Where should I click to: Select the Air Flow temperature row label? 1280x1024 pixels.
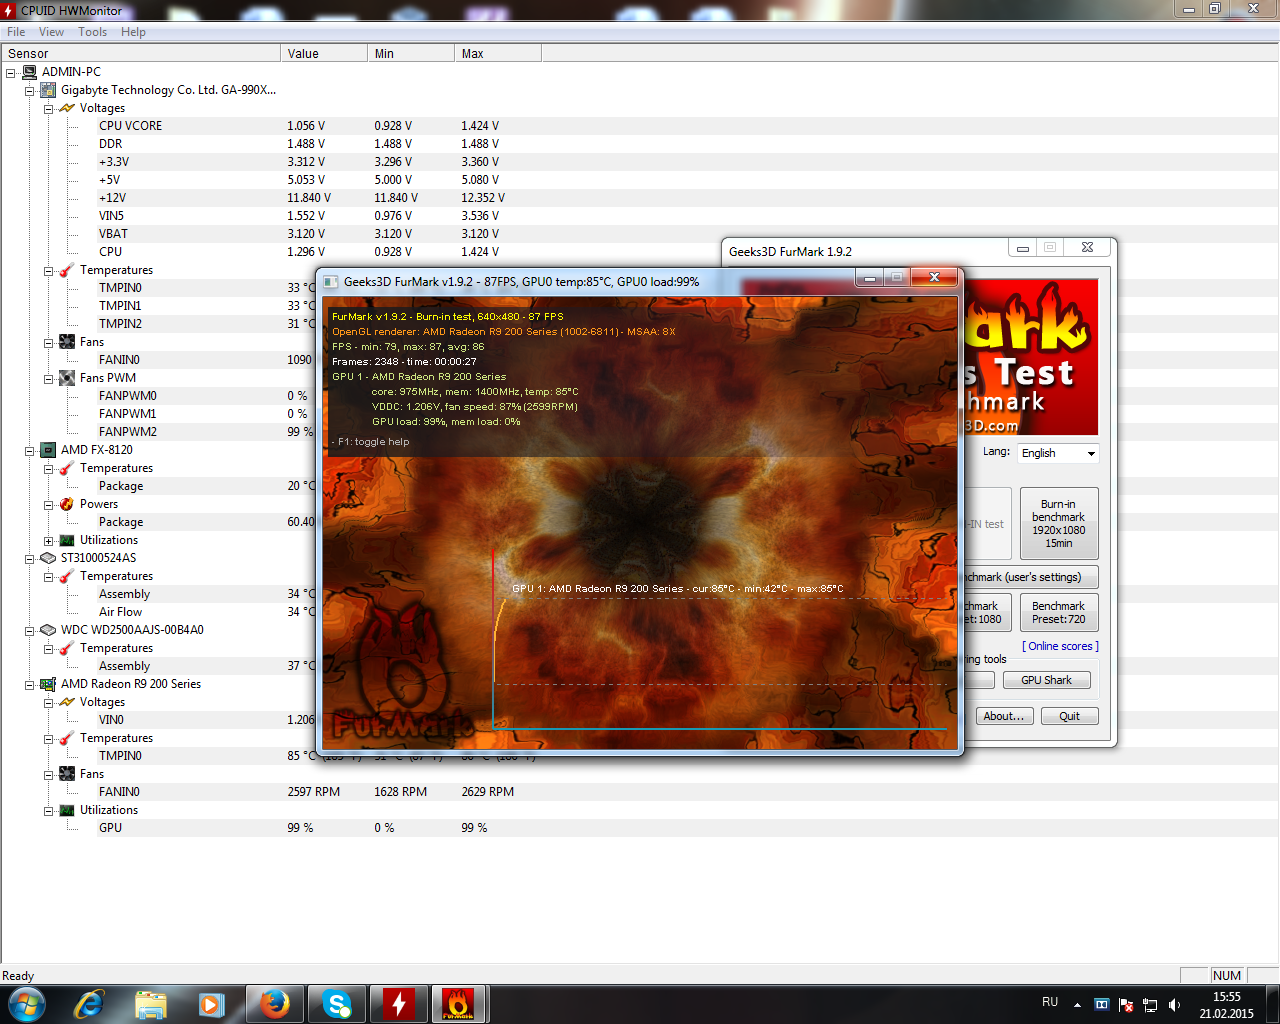(x=120, y=612)
